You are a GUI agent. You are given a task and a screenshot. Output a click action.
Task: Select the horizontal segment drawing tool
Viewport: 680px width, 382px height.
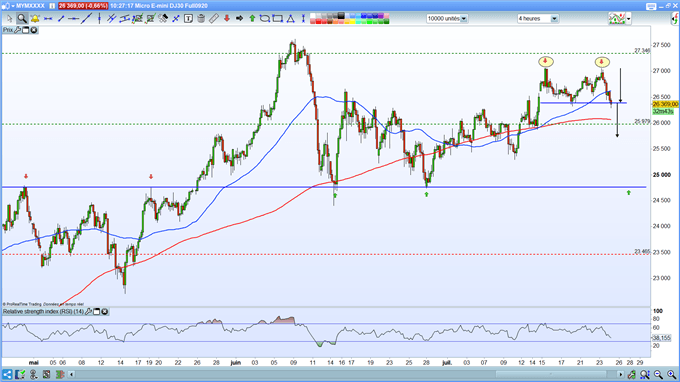pos(48,19)
